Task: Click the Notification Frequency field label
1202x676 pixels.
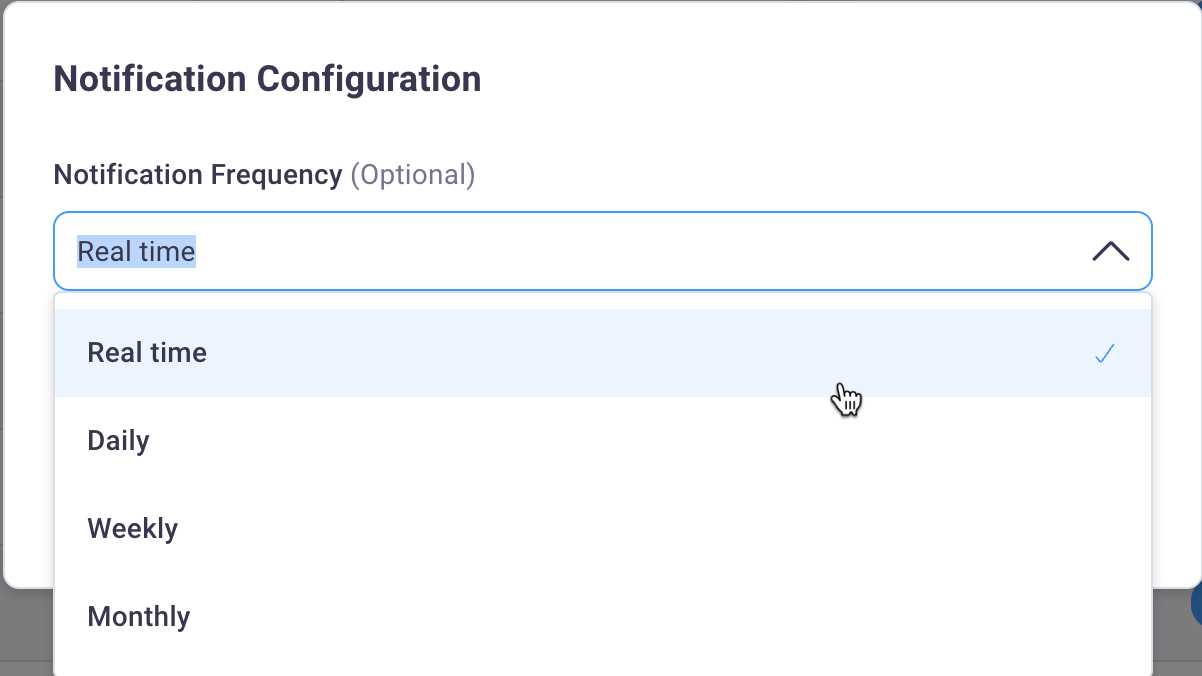Action: (197, 175)
